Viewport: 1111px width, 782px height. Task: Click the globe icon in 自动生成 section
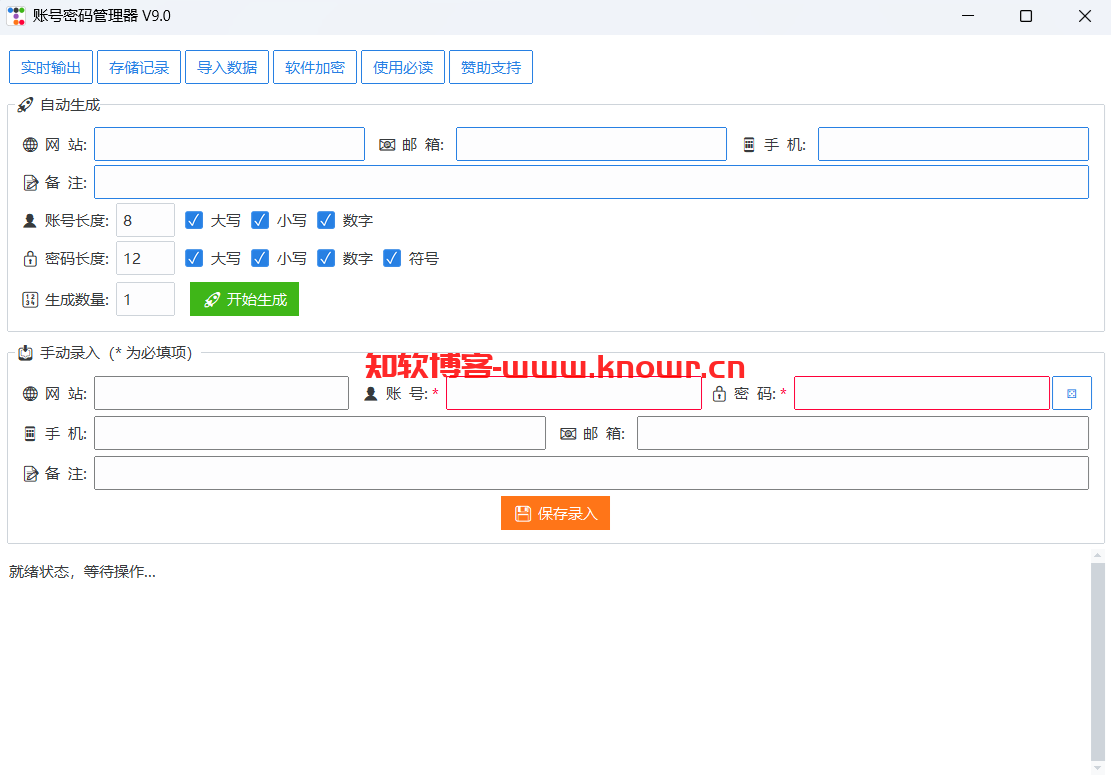[30, 144]
